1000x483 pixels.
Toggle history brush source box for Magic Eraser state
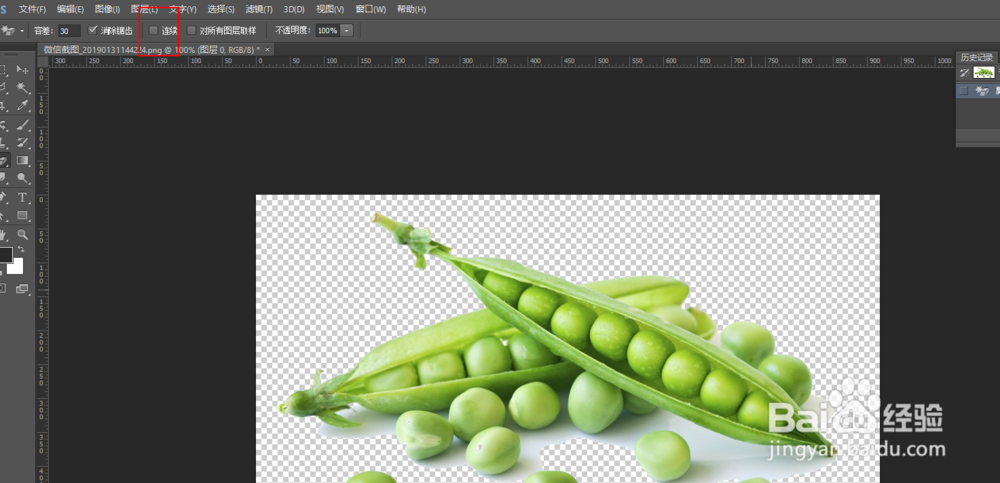click(964, 91)
